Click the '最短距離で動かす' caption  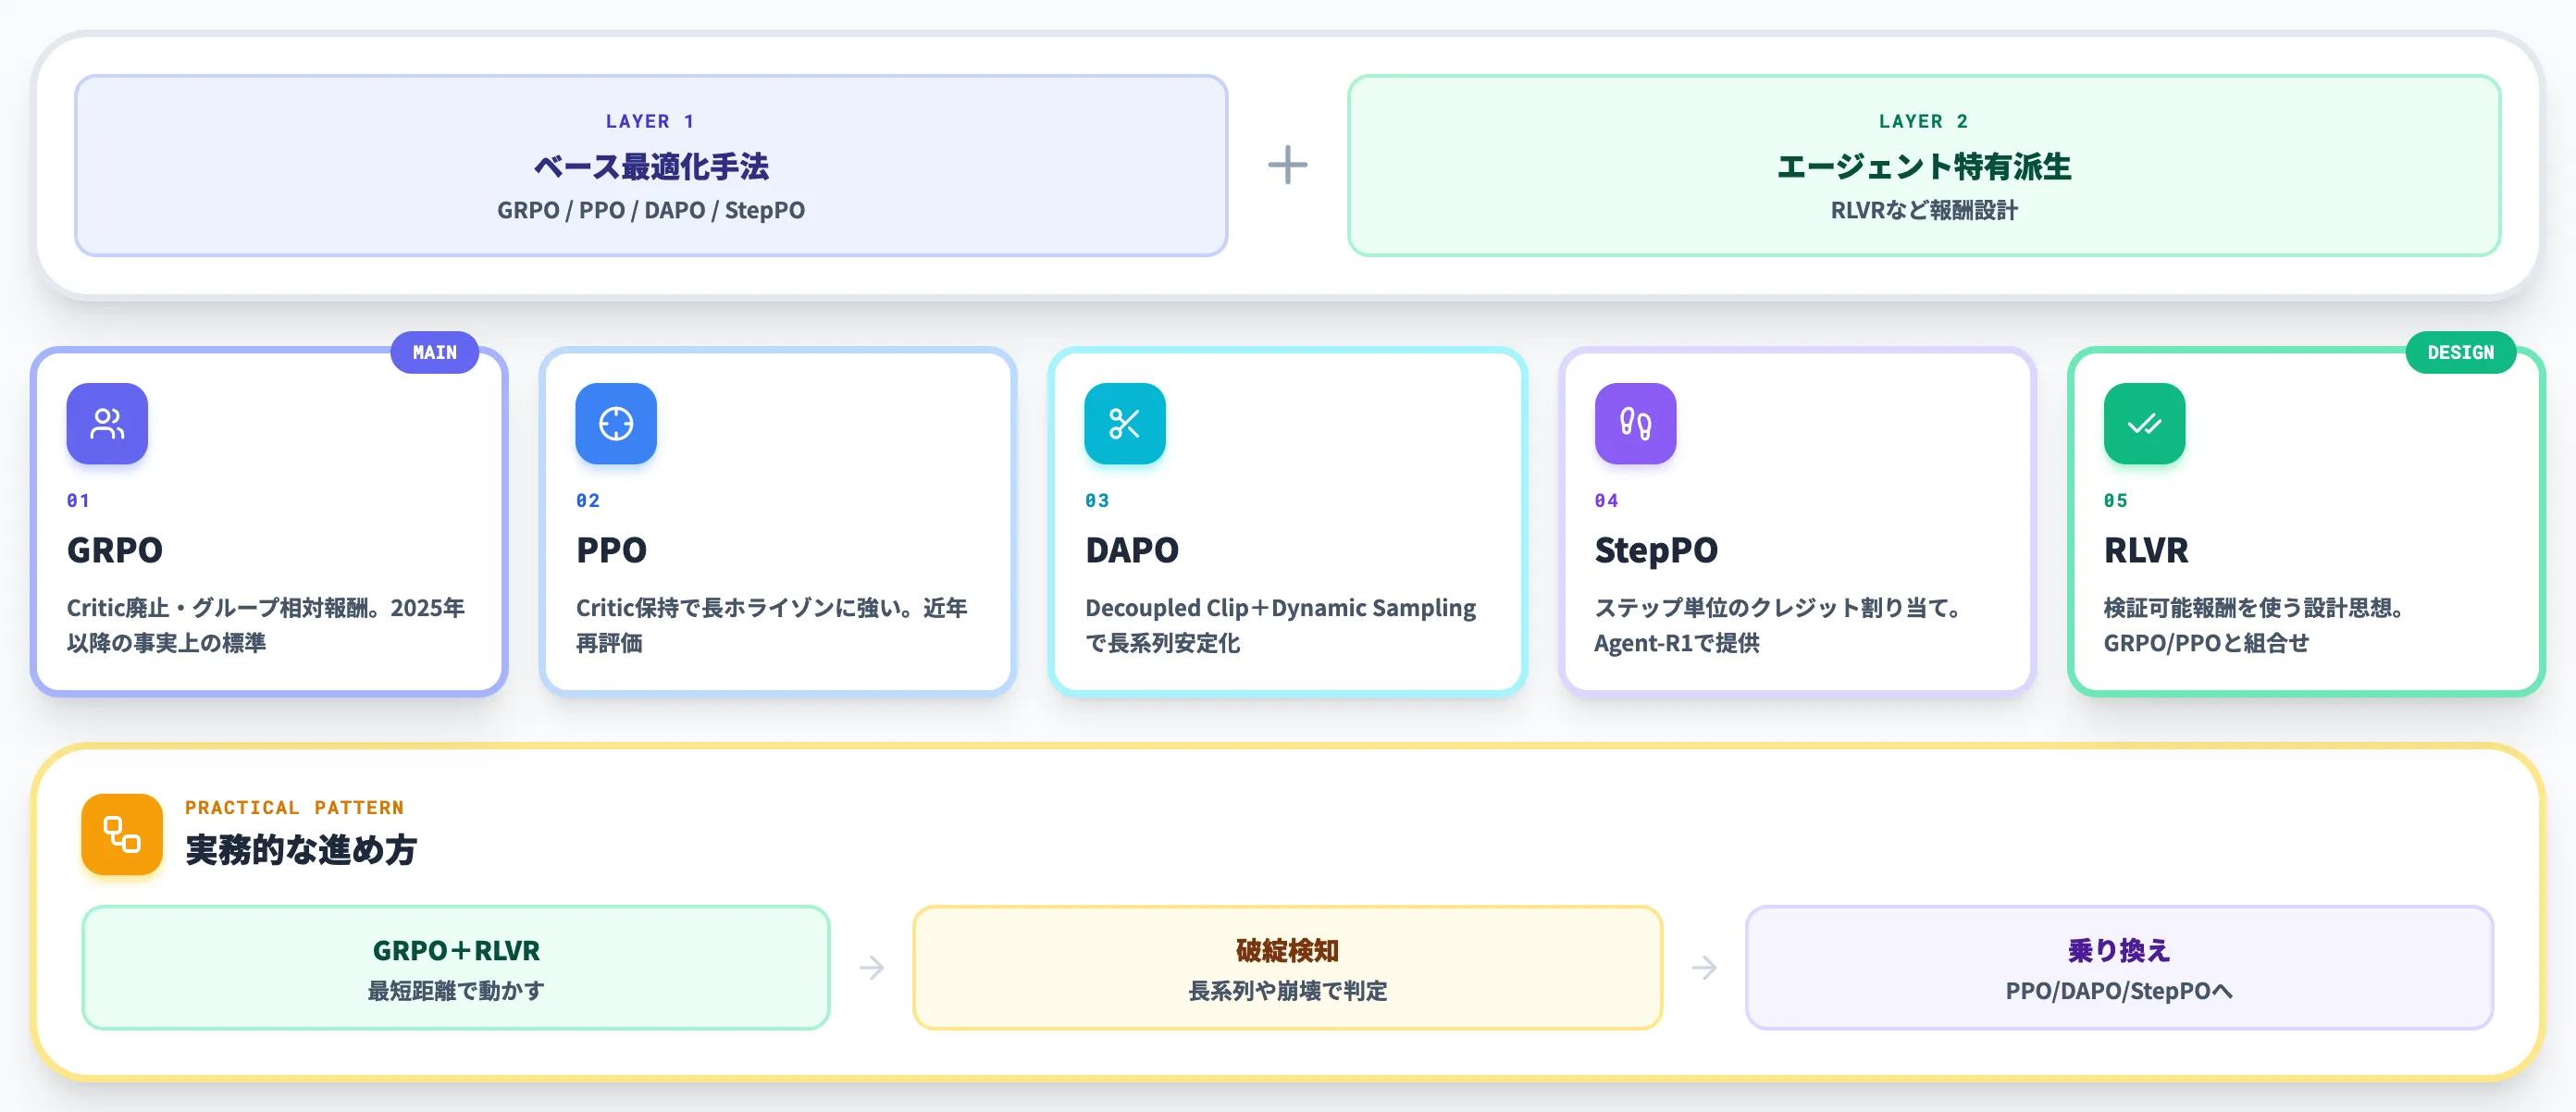click(x=456, y=991)
